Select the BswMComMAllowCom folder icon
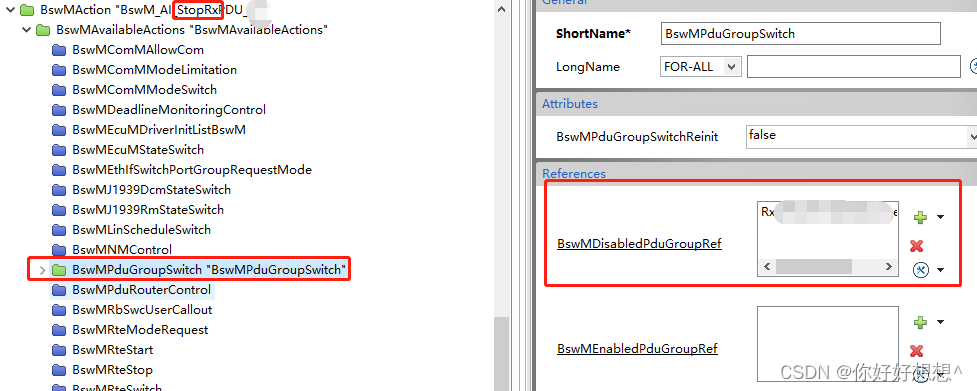This screenshot has width=977, height=391. pyautogui.click(x=59, y=50)
